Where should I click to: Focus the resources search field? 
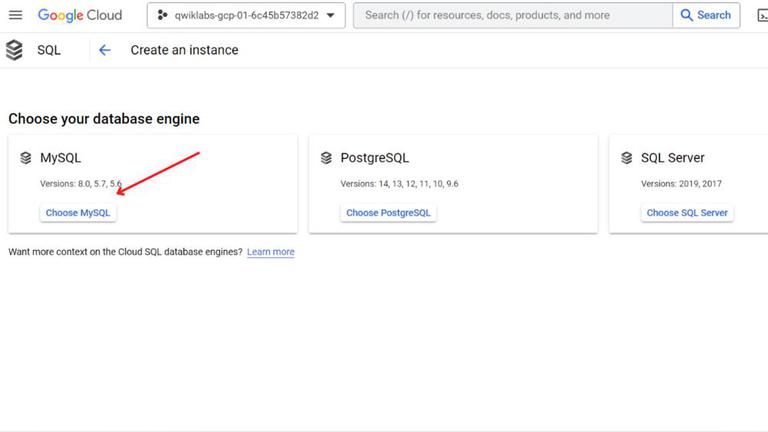click(512, 15)
